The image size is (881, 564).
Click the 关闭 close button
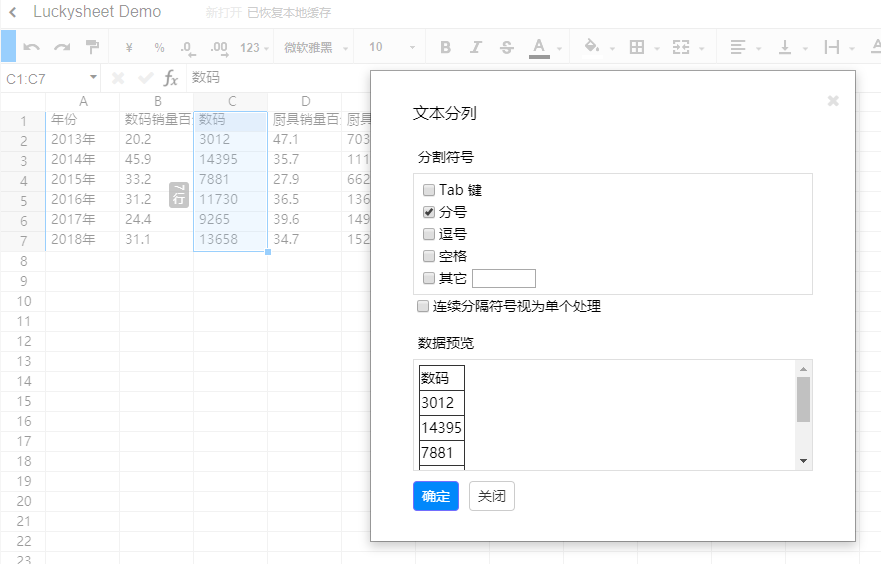point(492,496)
